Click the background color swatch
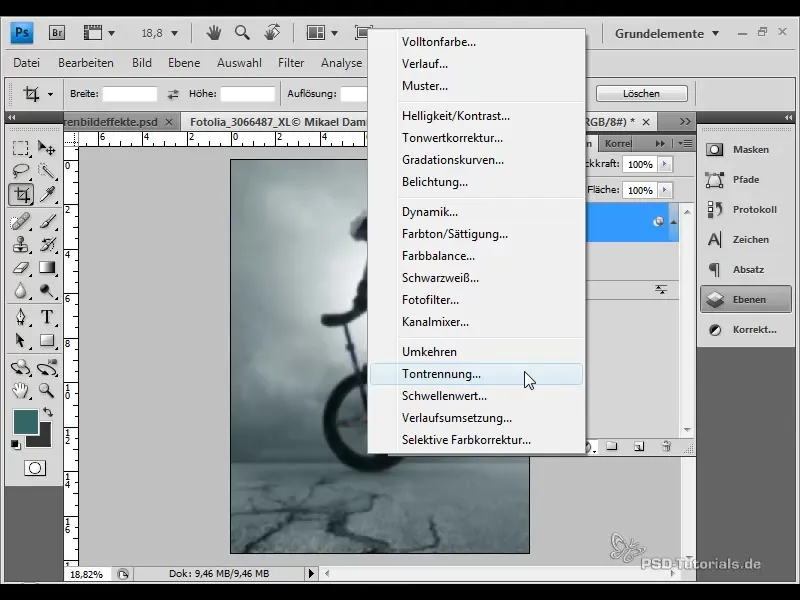This screenshot has height=600, width=800. click(x=45, y=440)
